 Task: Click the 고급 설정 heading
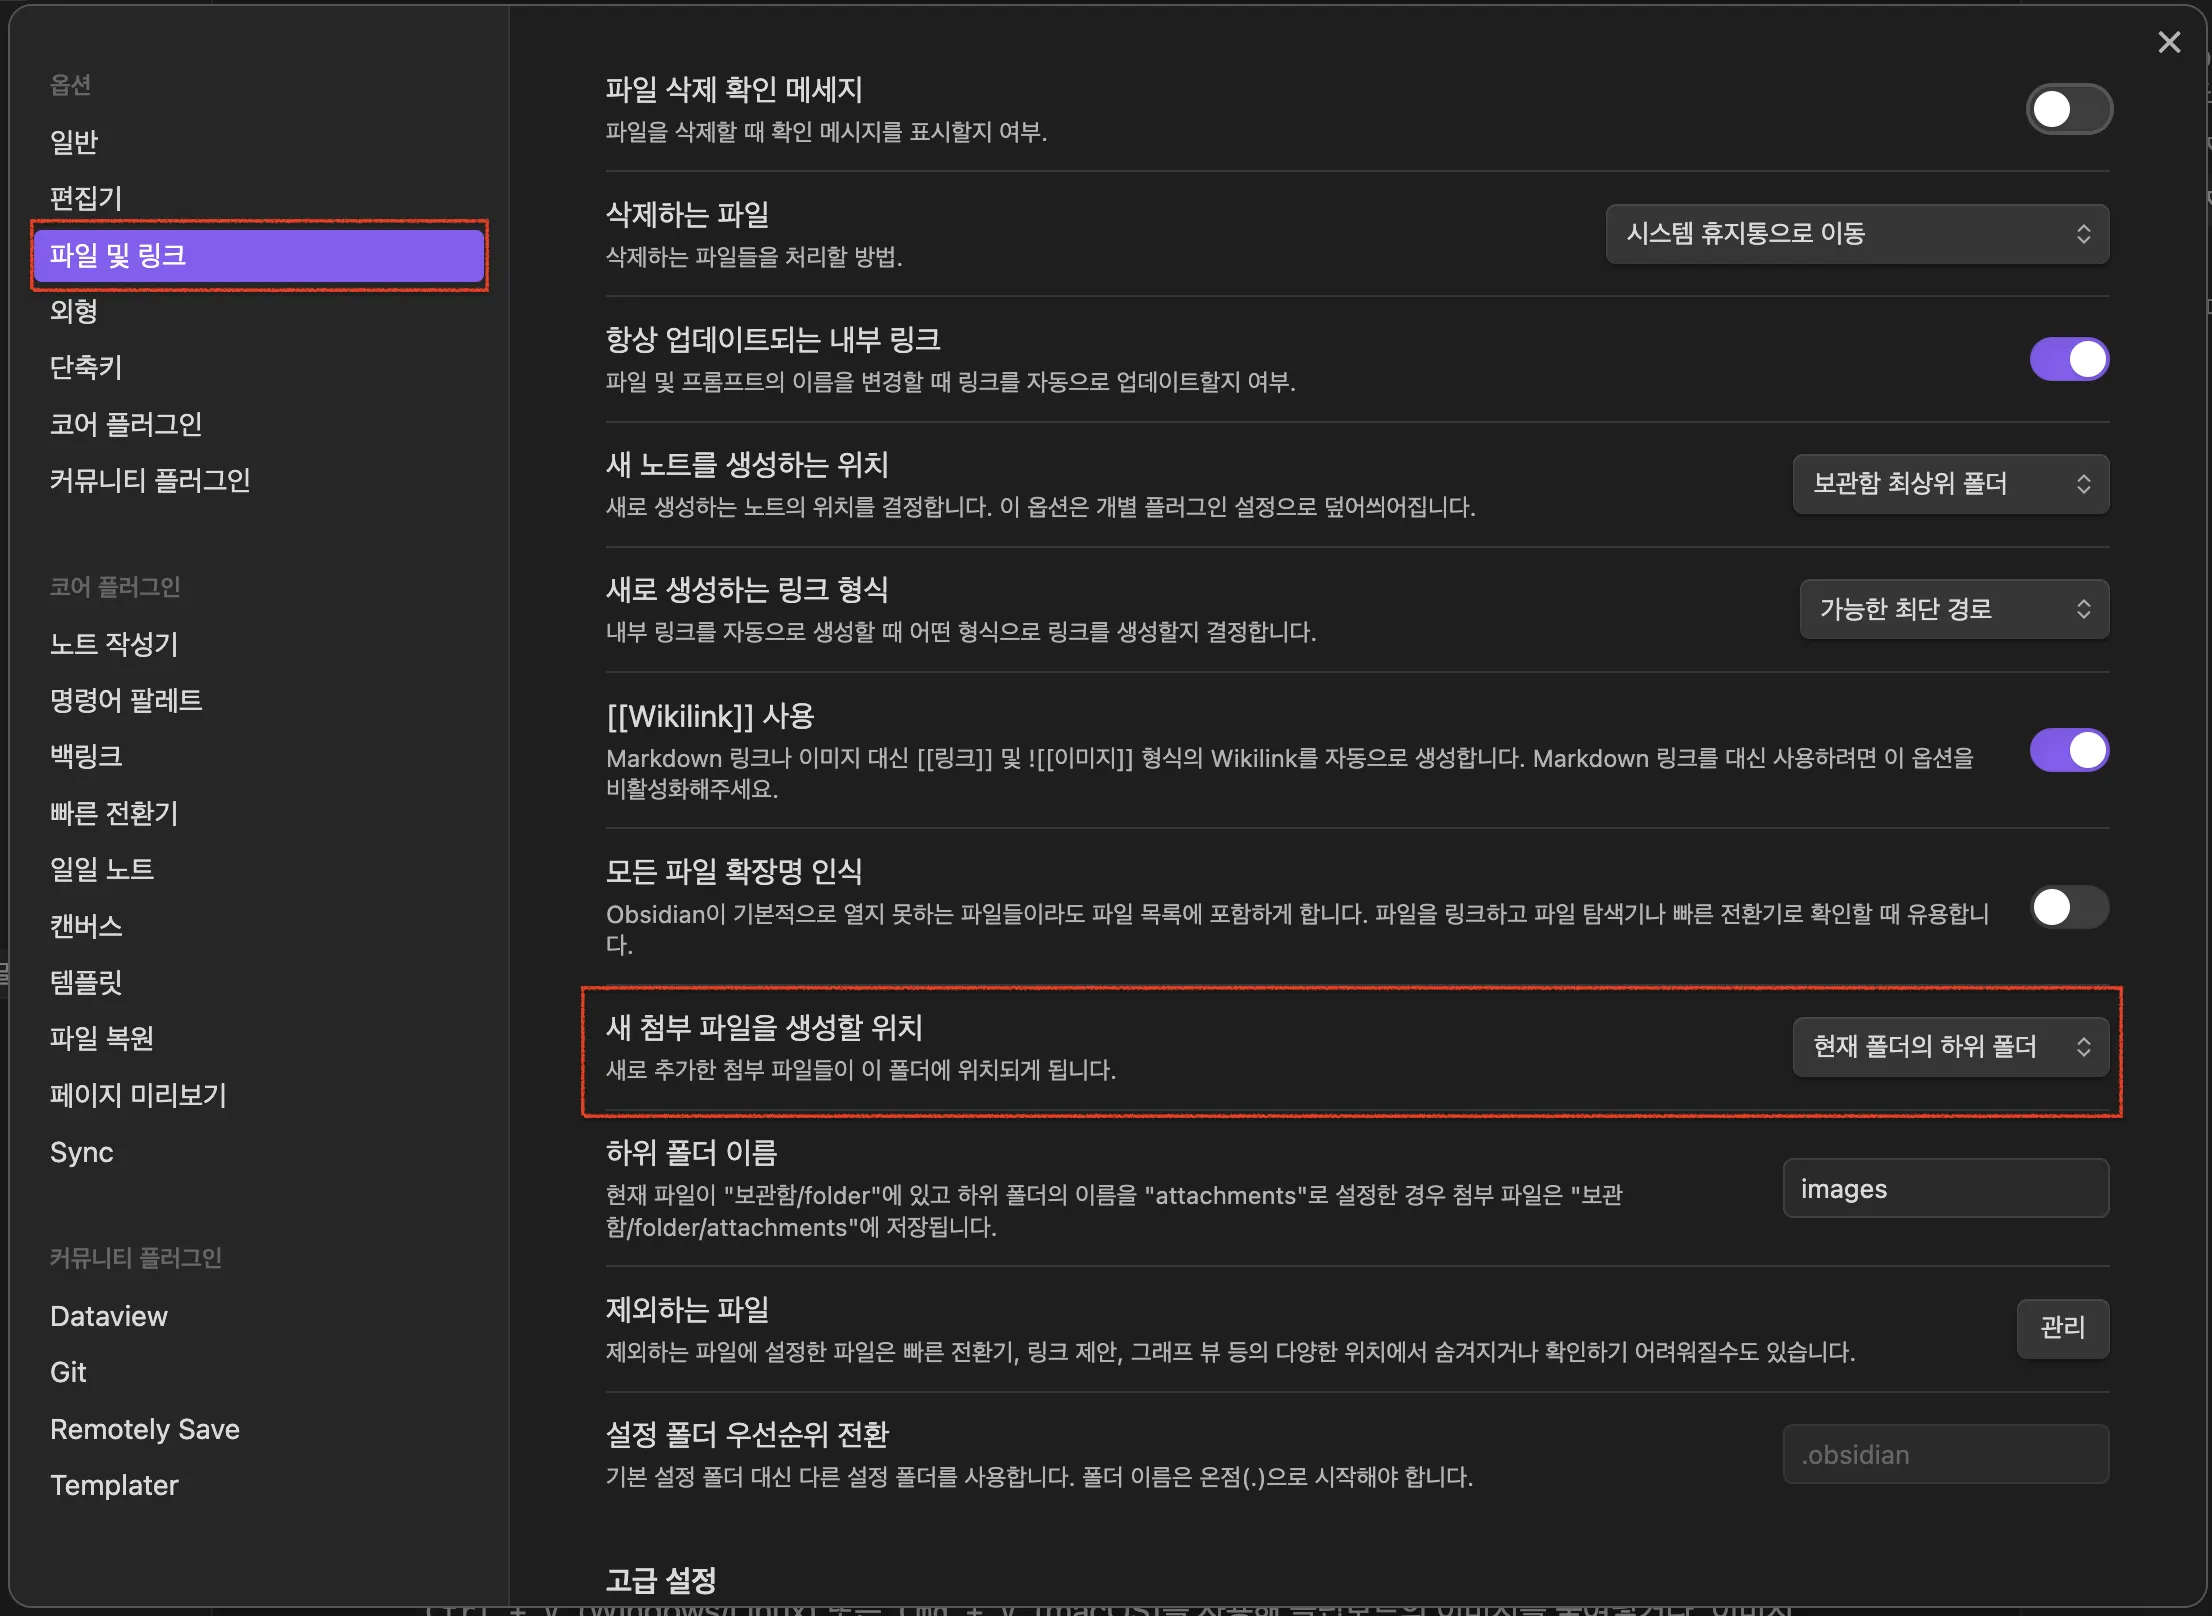pyautogui.click(x=661, y=1580)
